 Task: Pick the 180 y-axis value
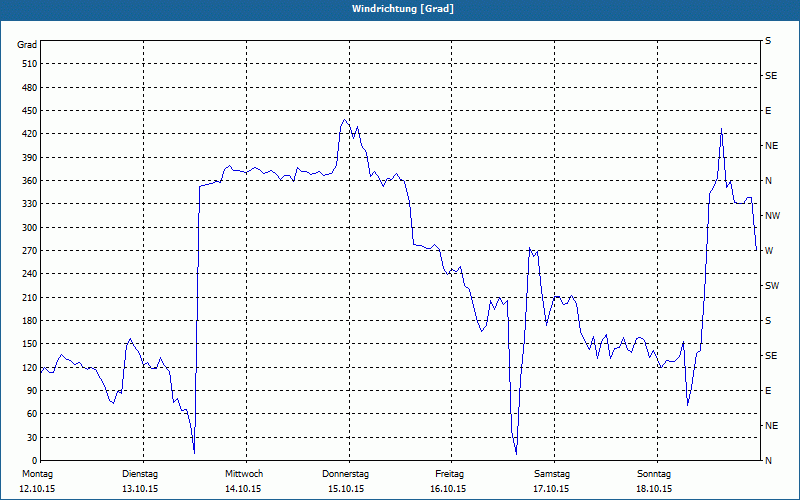coord(29,321)
